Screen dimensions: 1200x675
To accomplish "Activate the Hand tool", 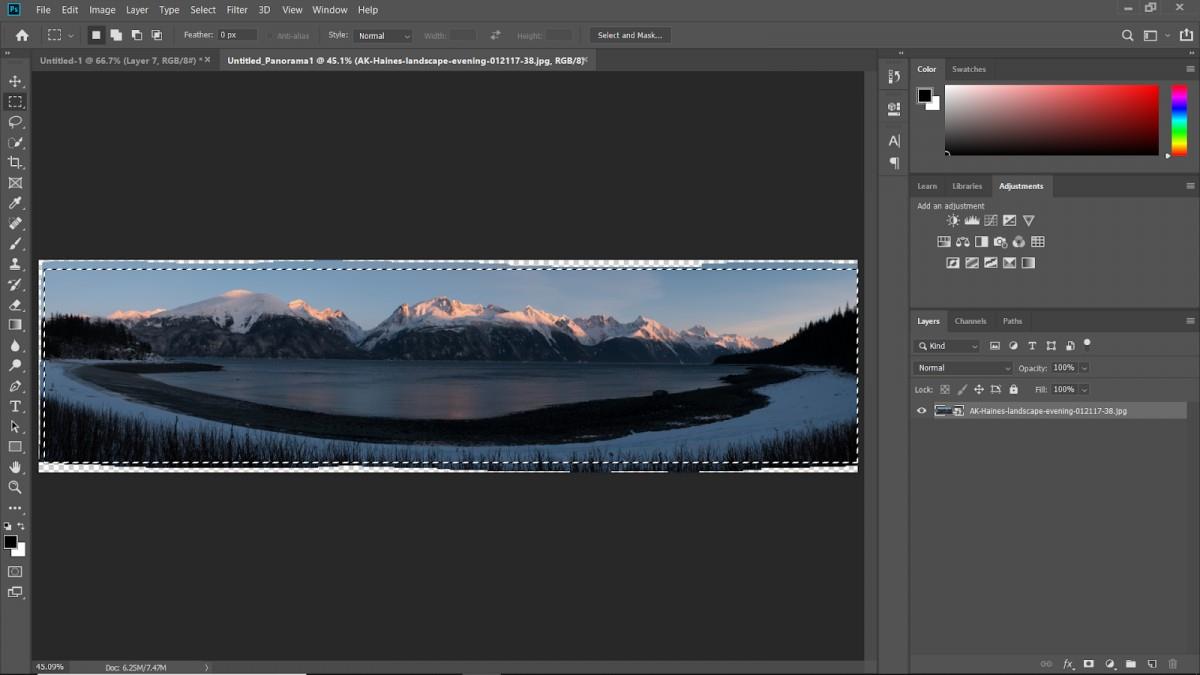I will 15,467.
